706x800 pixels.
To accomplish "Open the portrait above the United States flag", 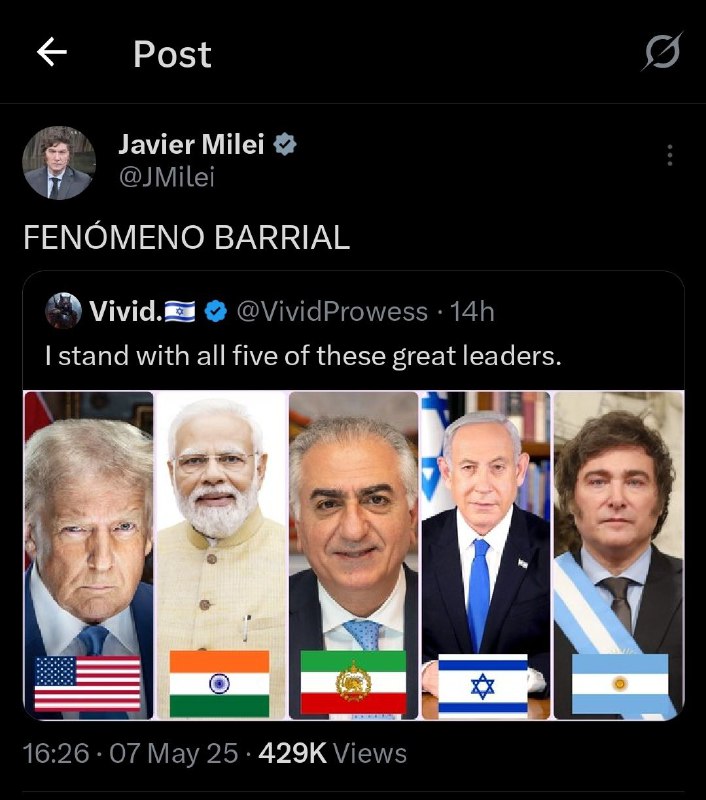I will pyautogui.click(x=88, y=520).
